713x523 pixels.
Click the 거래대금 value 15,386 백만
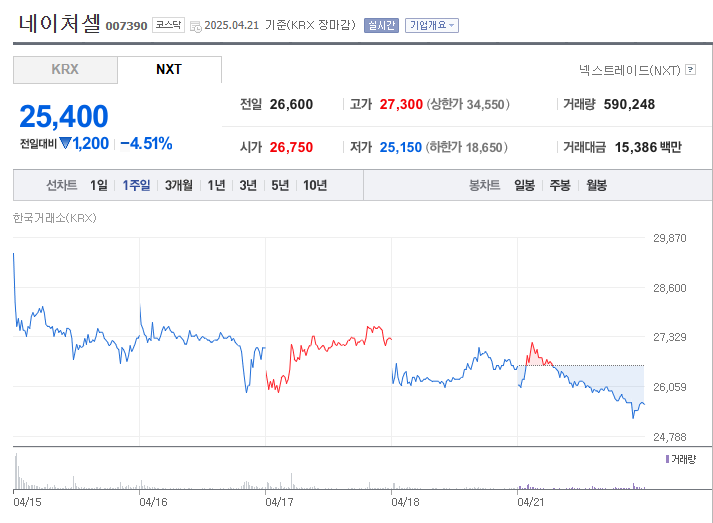click(648, 147)
